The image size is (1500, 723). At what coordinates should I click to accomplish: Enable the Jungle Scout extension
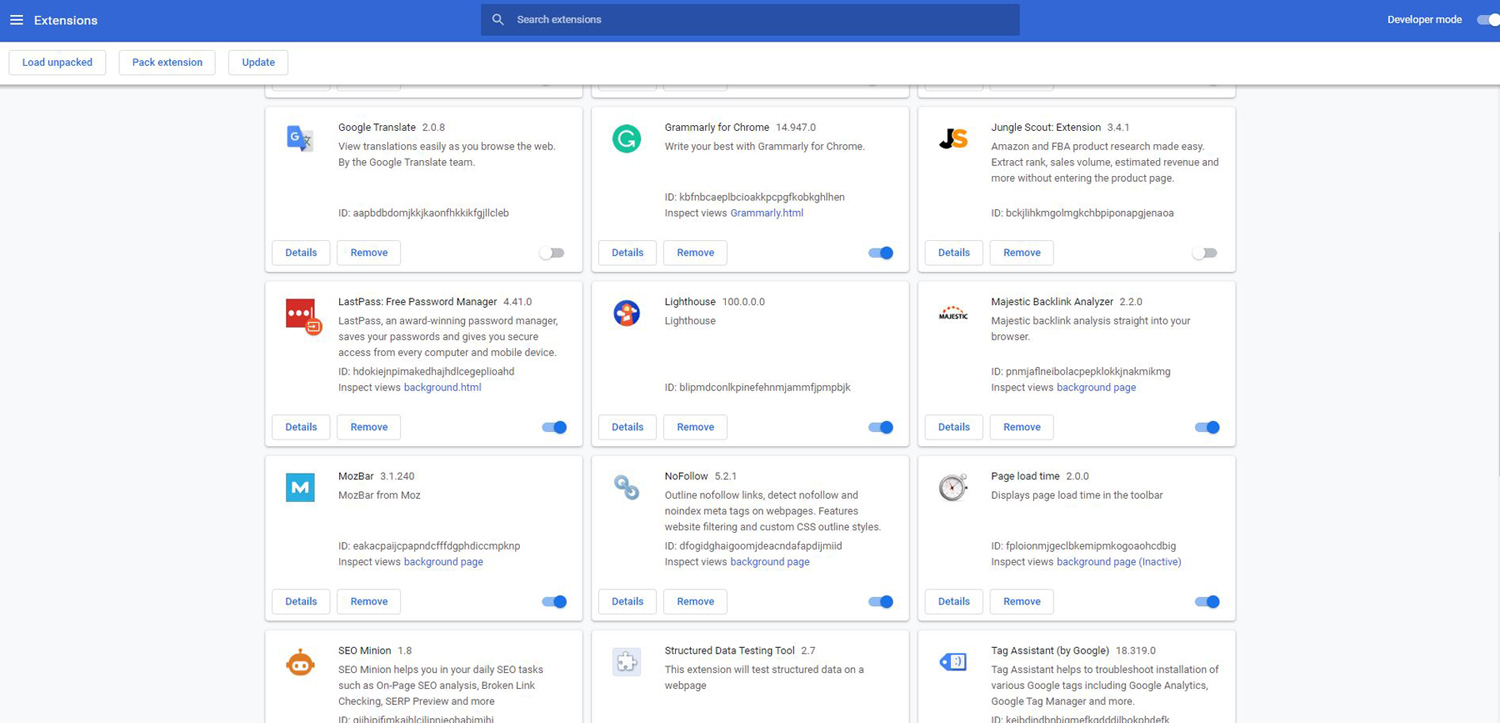coord(1205,253)
